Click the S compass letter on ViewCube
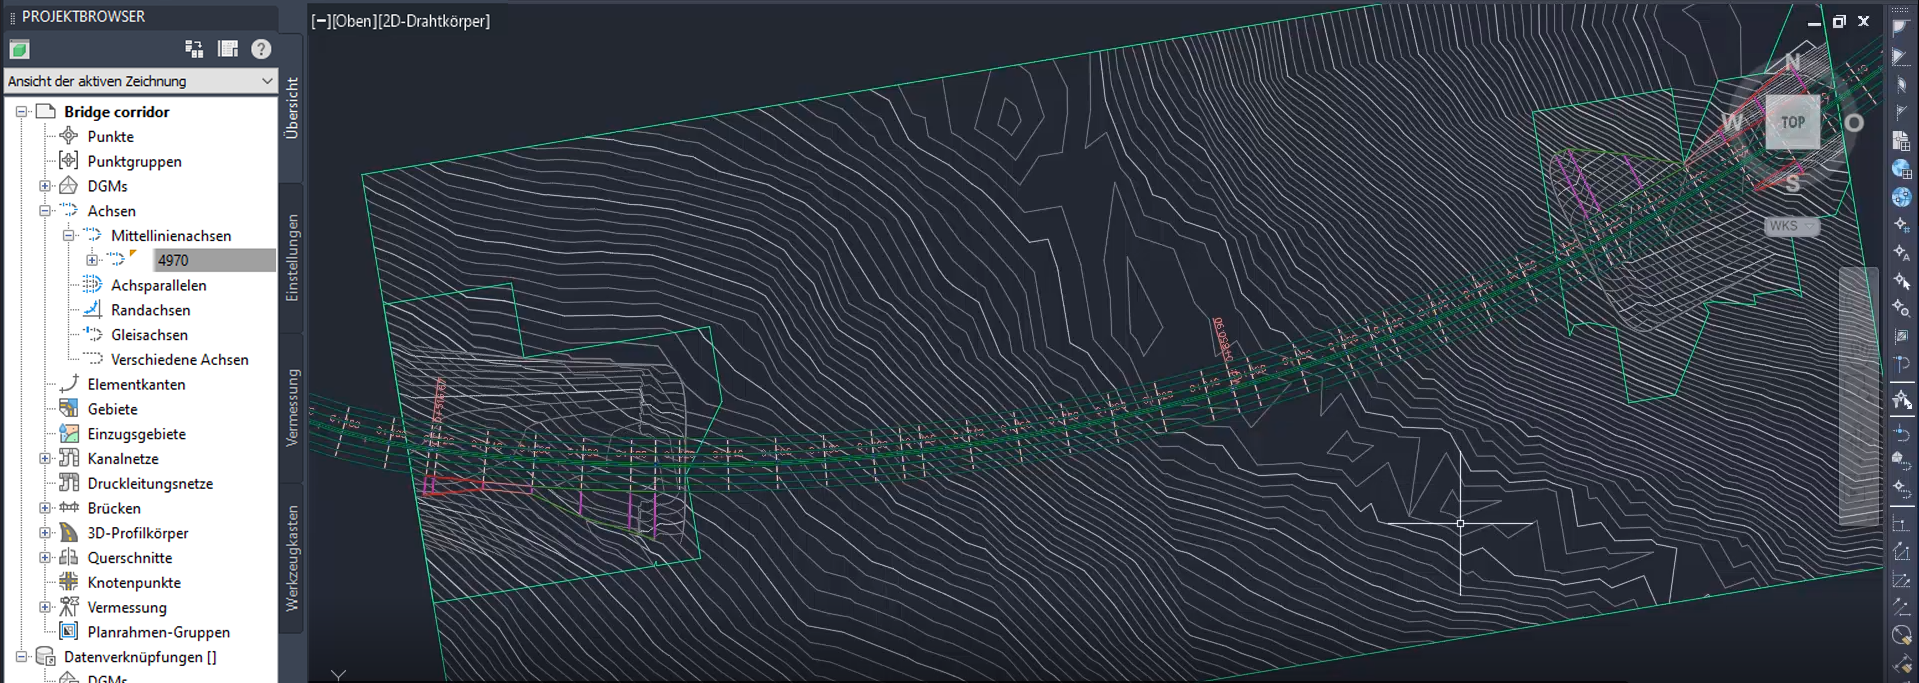The image size is (1919, 683). [x=1792, y=183]
